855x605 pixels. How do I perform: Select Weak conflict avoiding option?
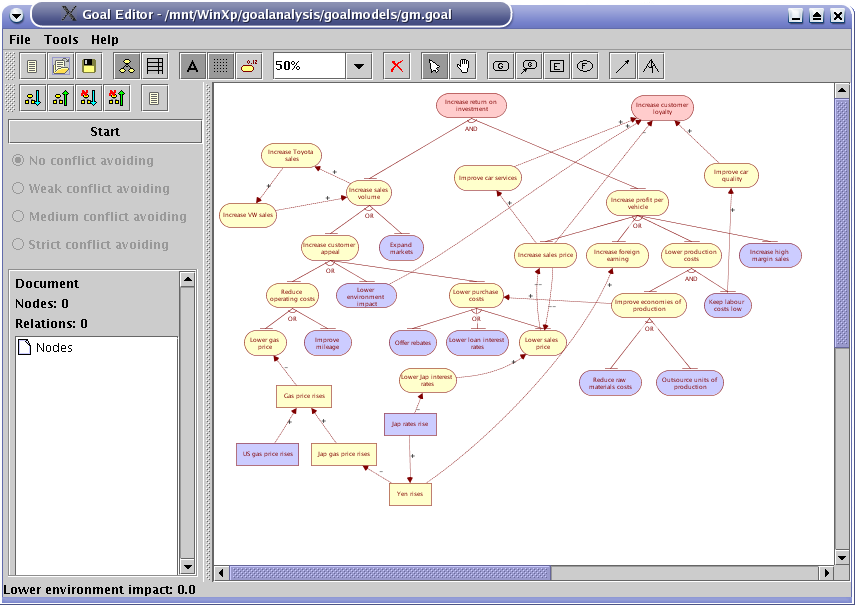point(91,189)
